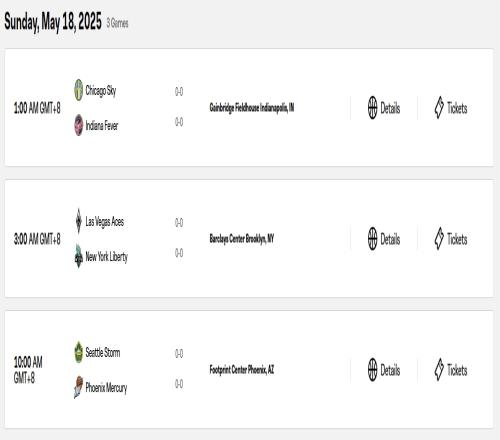
Task: Click the New York Liberty logo
Action: tap(78, 256)
